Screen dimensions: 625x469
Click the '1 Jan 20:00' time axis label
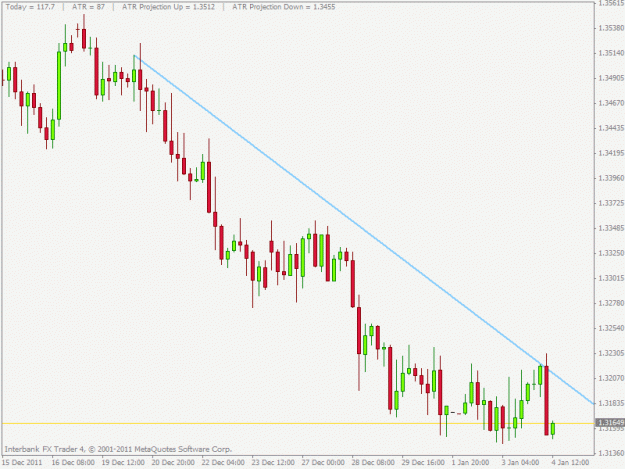tap(470, 463)
